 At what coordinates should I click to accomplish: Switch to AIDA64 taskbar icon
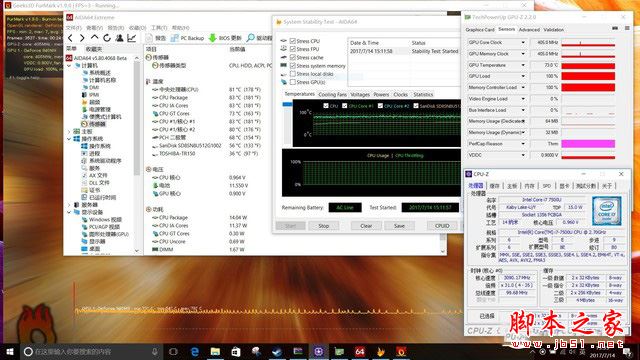(360, 351)
